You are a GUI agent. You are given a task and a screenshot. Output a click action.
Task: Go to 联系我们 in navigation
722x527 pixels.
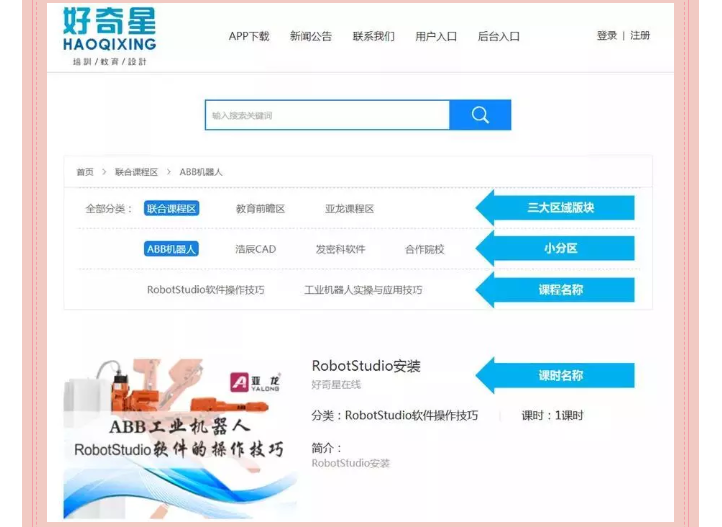pos(373,36)
